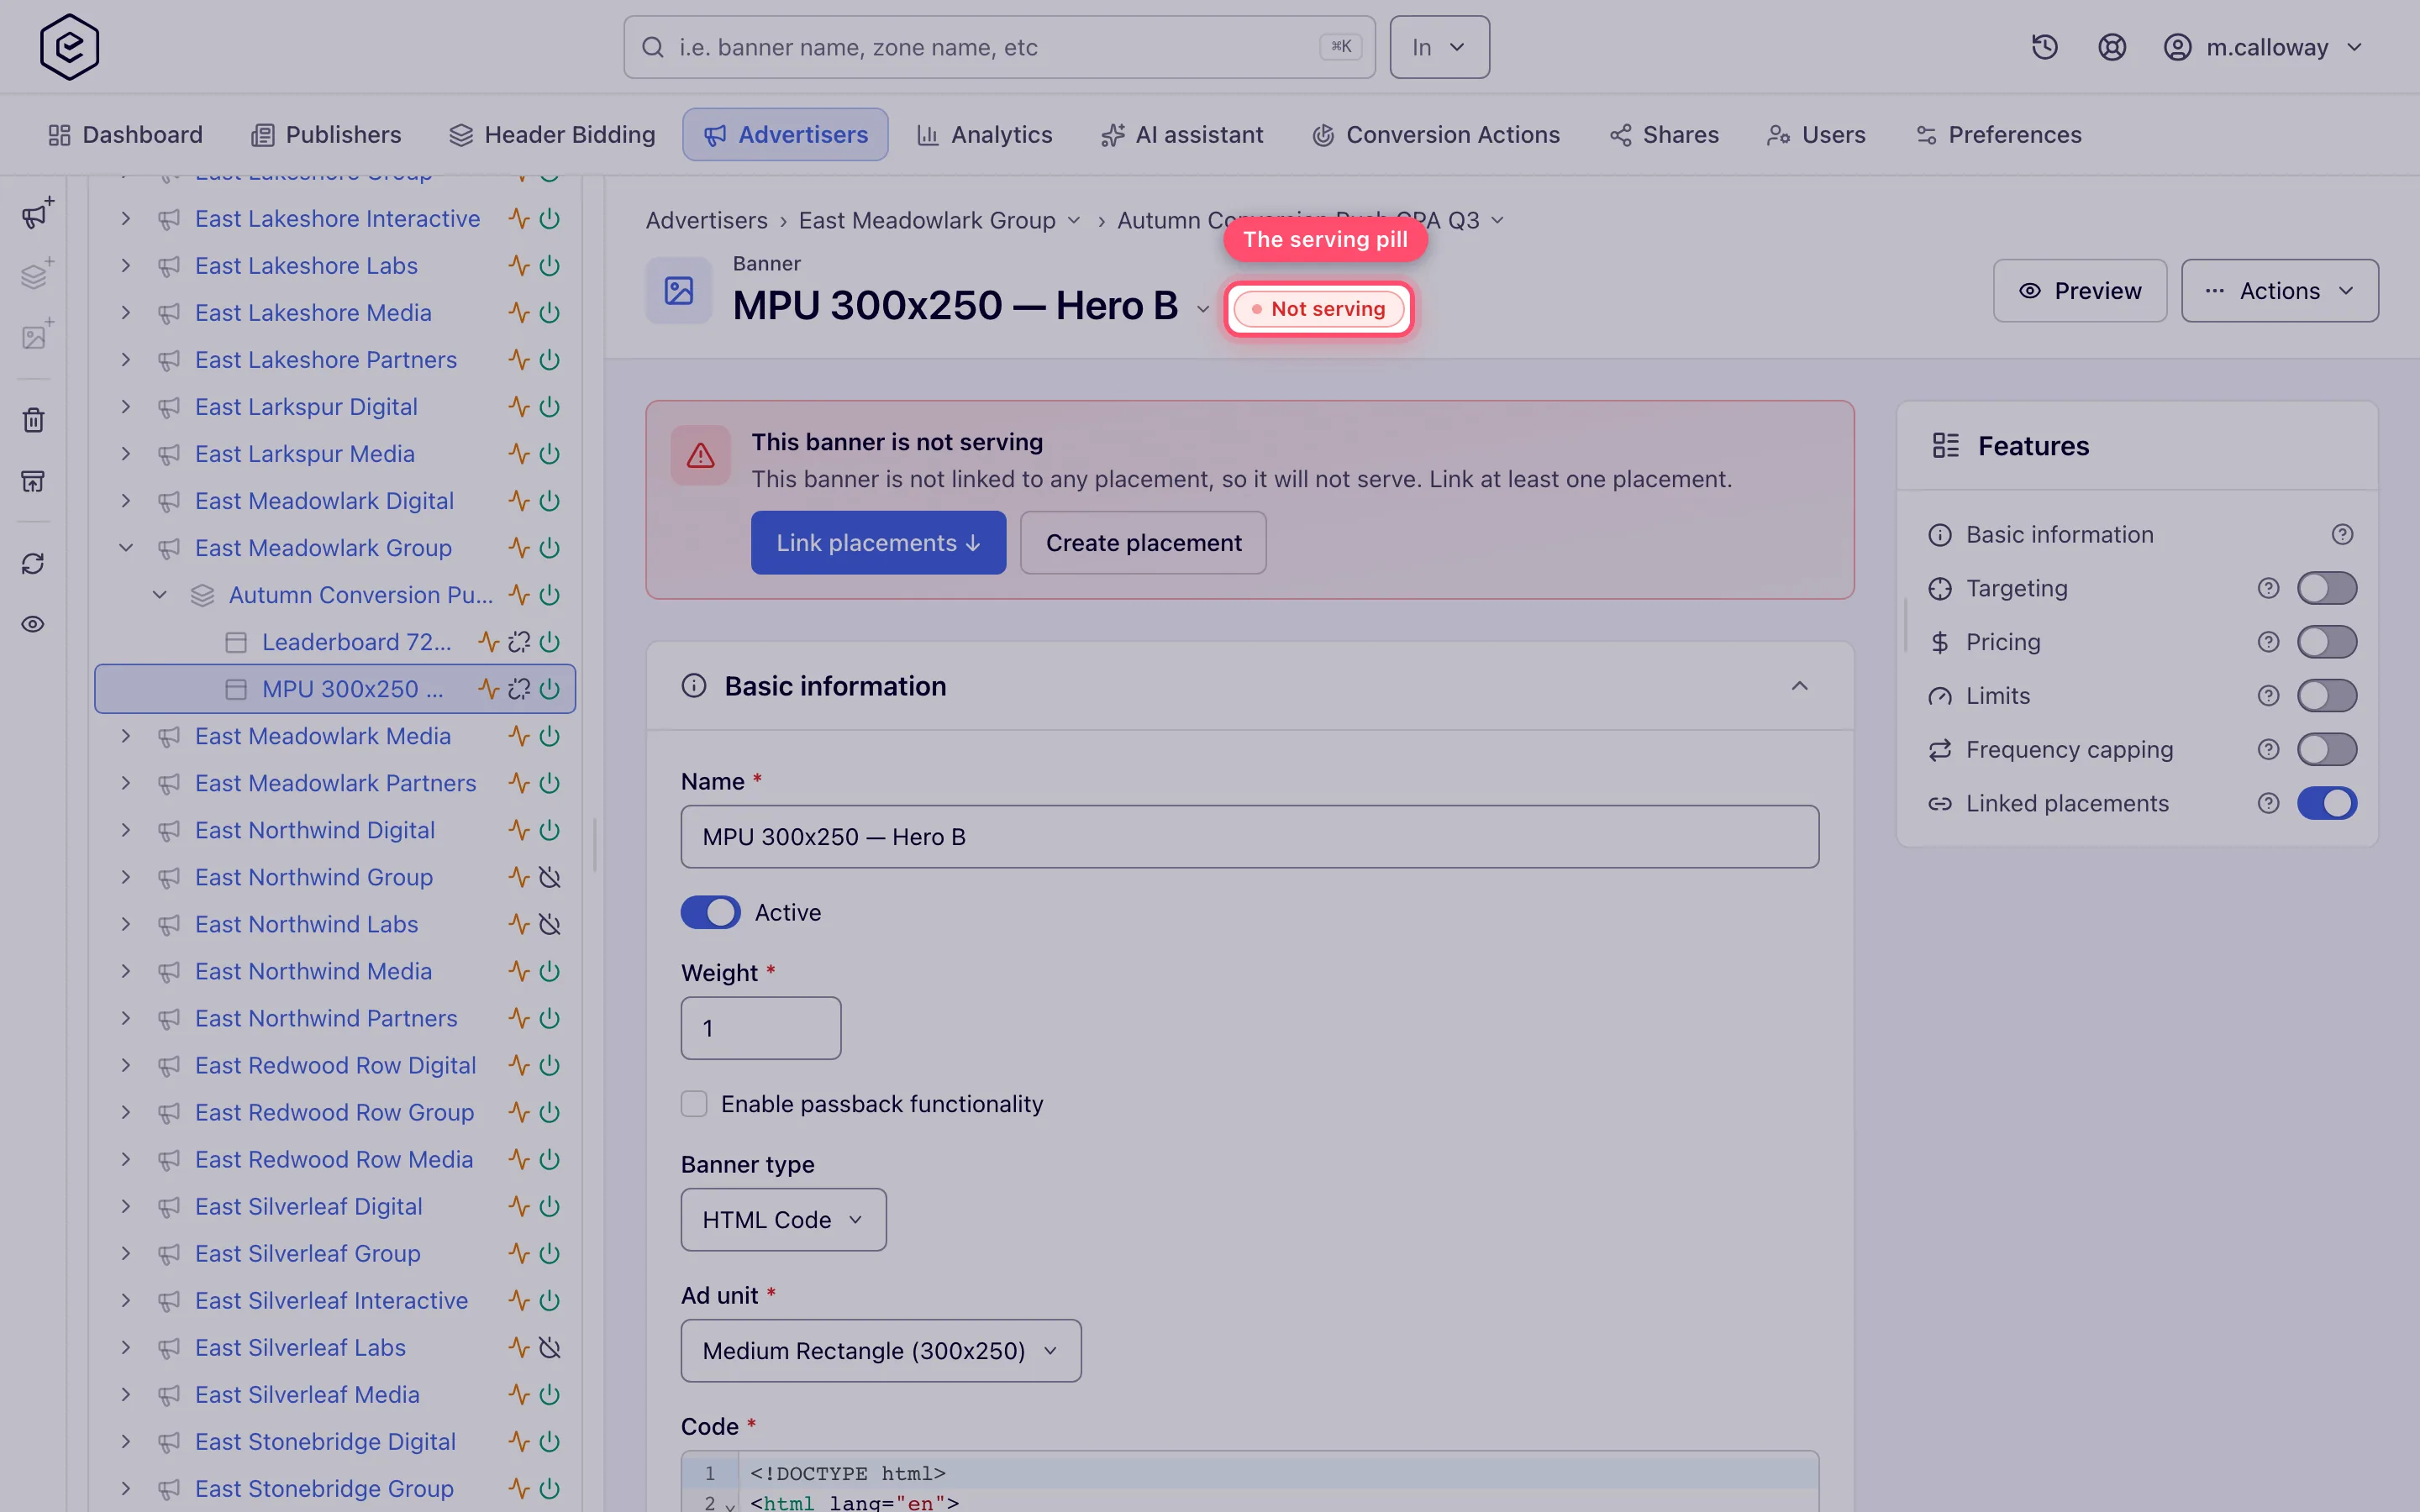Click the Create placement button
Image resolution: width=2420 pixels, height=1512 pixels.
[1143, 543]
